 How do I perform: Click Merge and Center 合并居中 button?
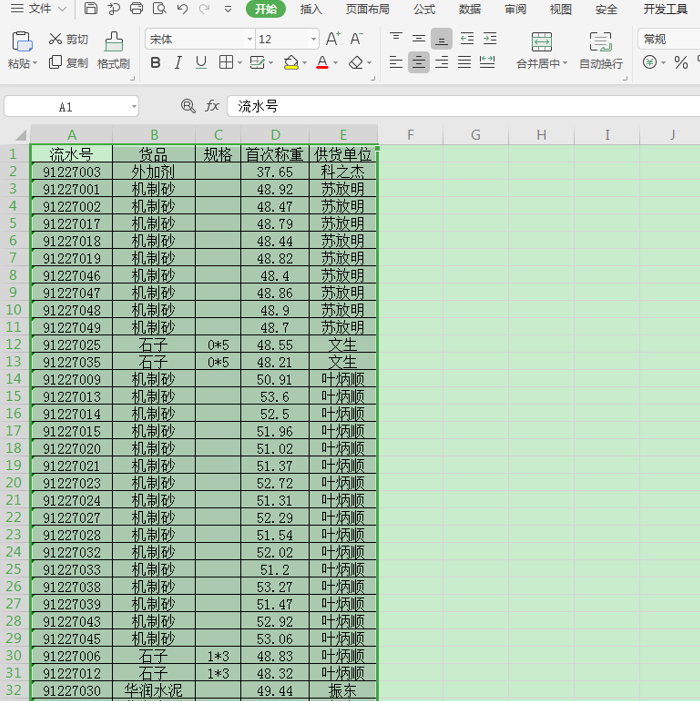[x=542, y=51]
